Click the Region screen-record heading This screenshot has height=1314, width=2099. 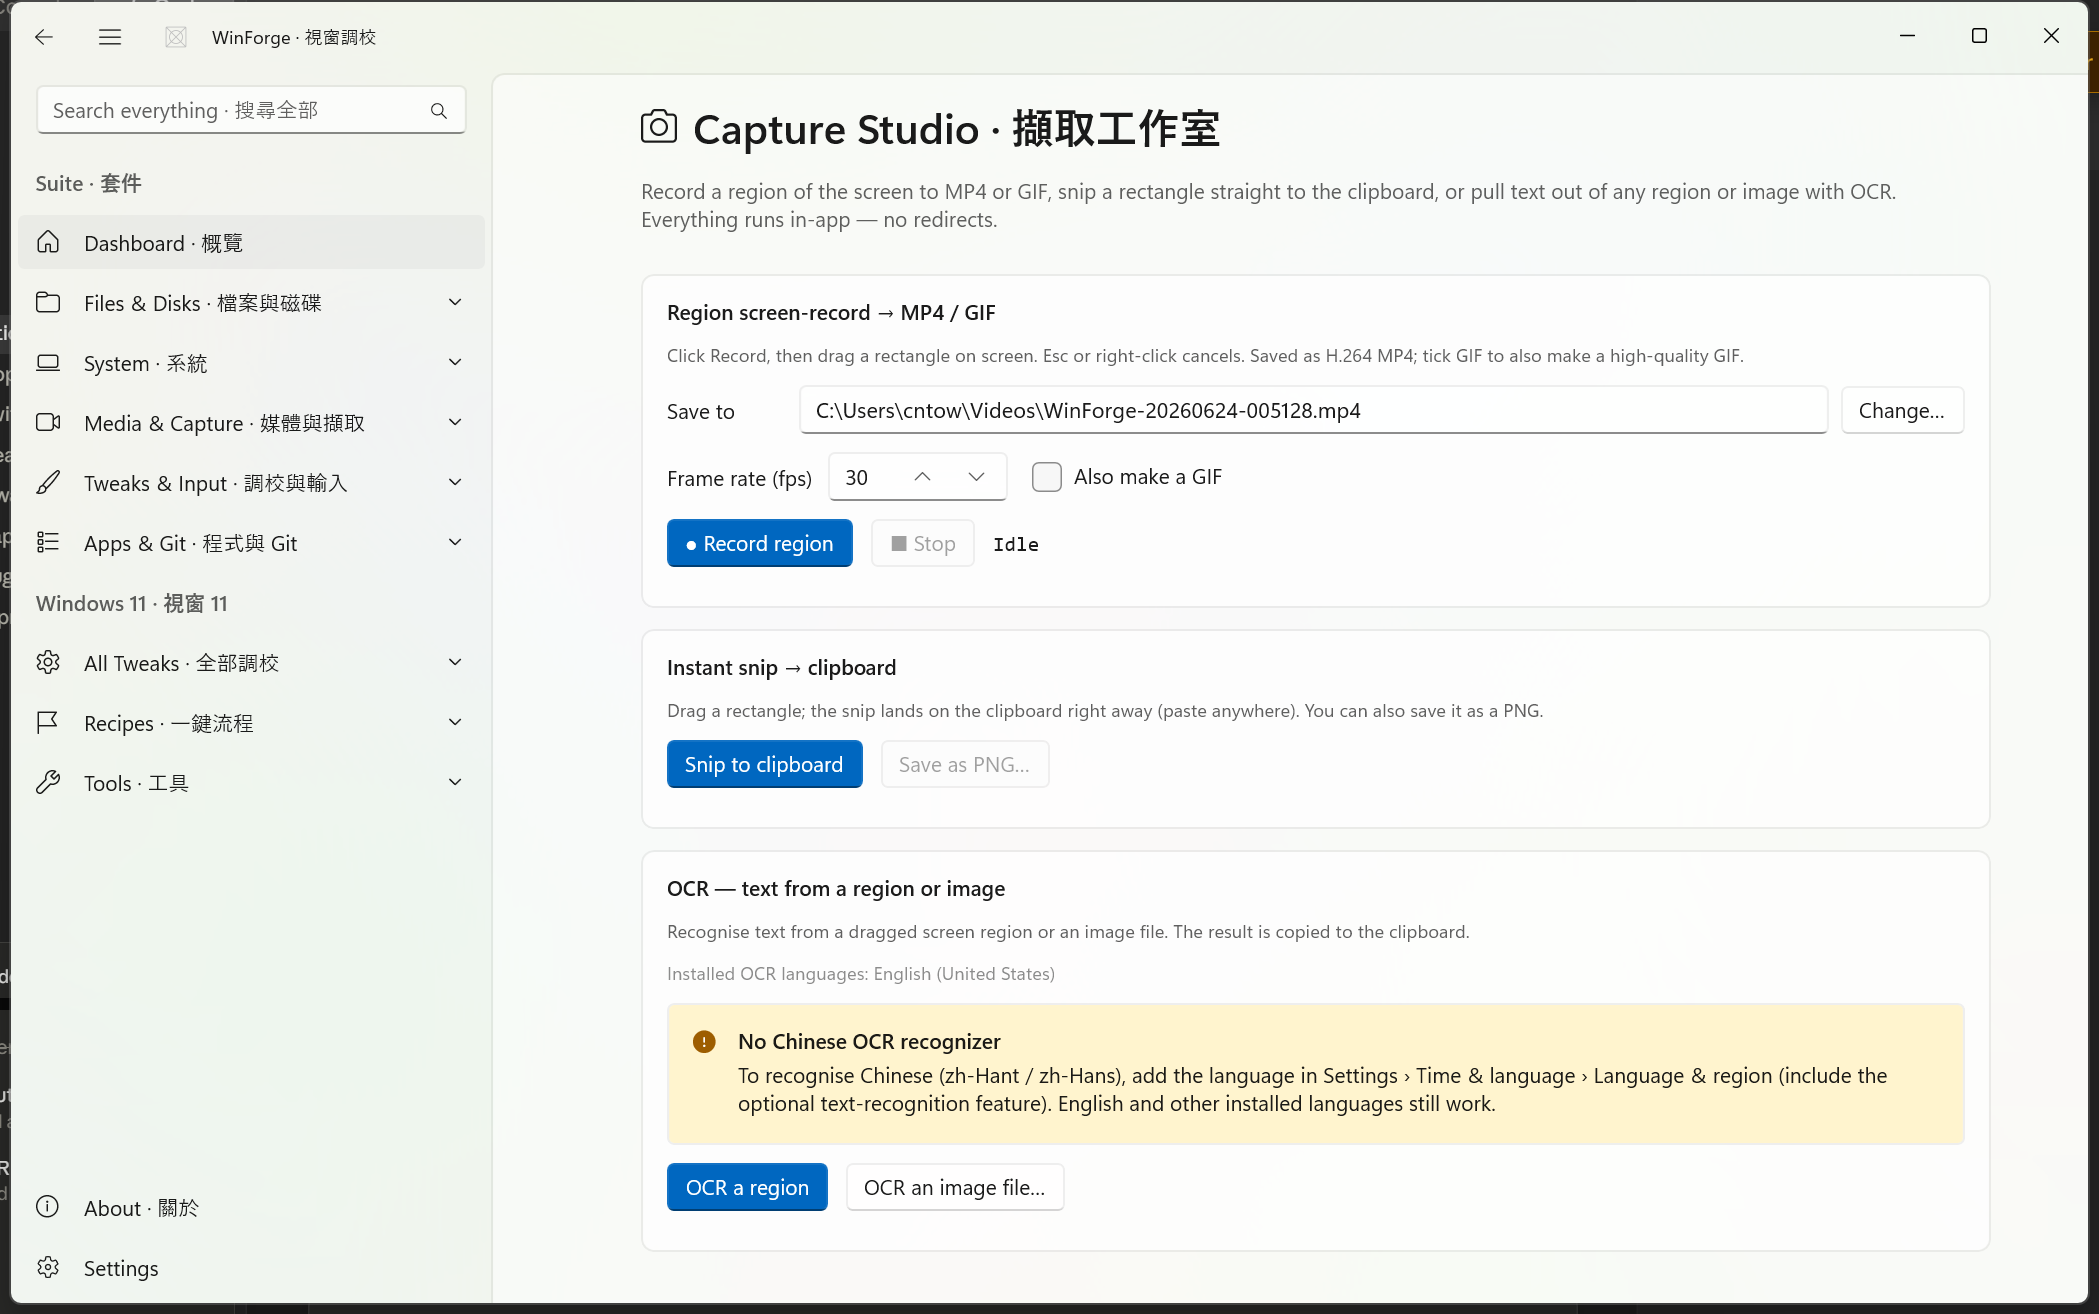coord(831,312)
